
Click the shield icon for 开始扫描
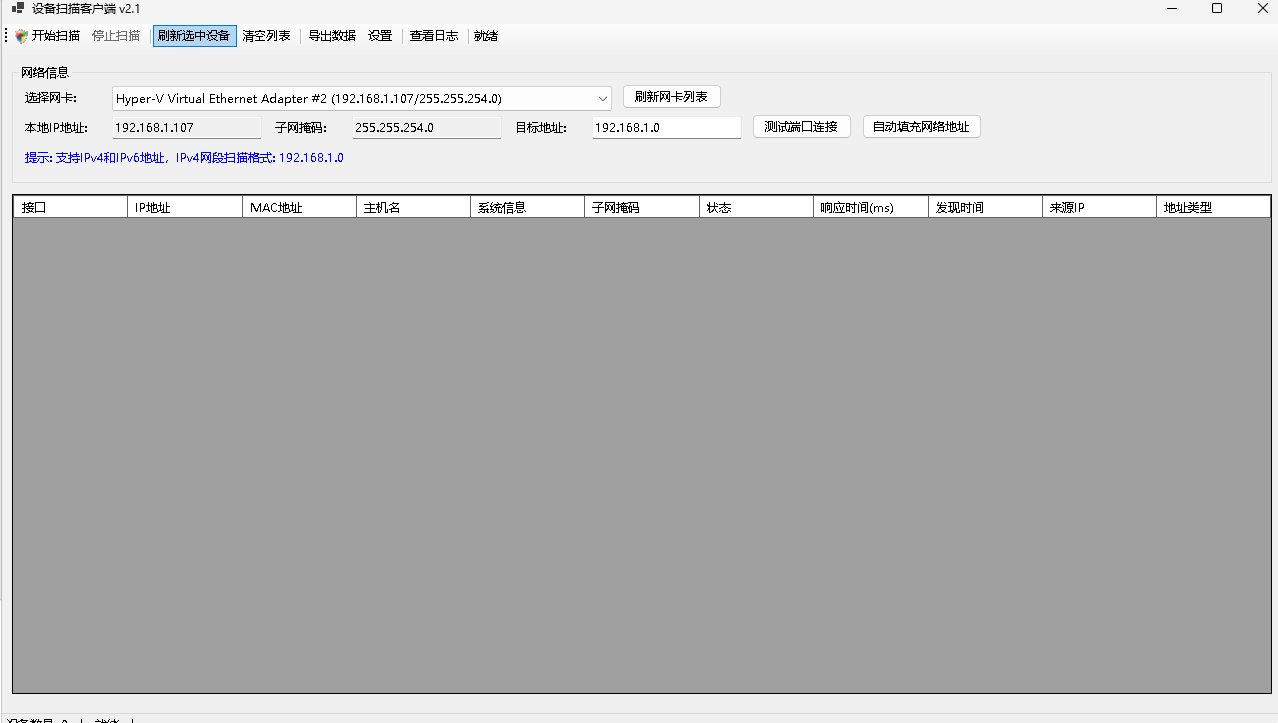(x=21, y=36)
